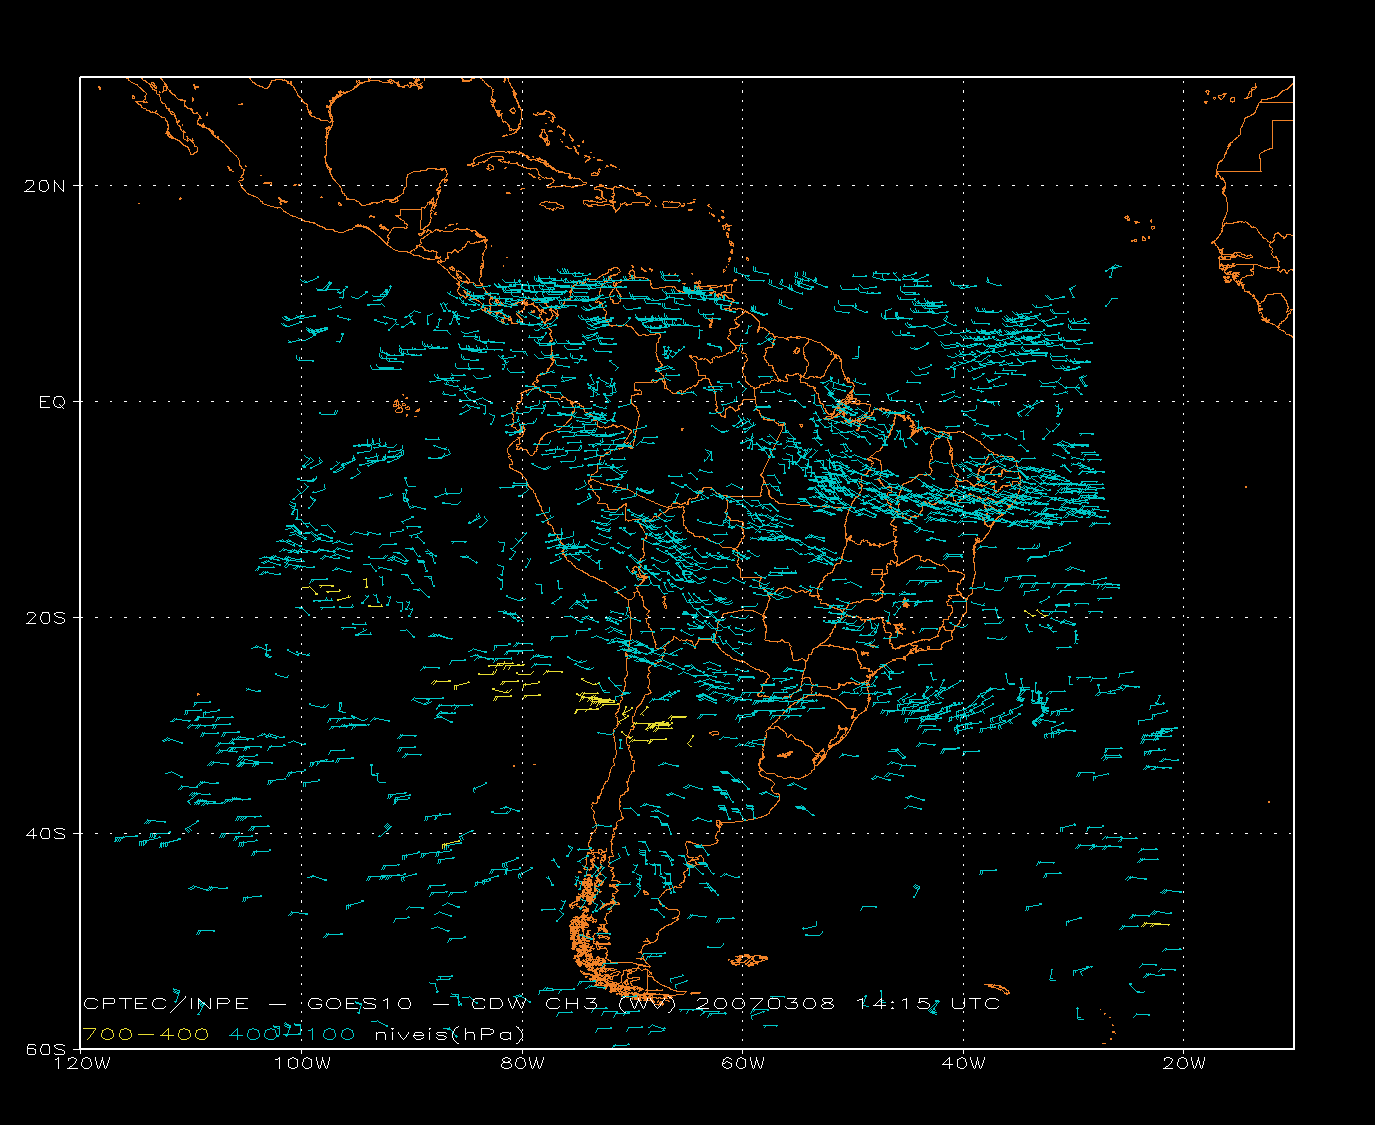
Task: Click the cyan 400-100 legend text
Action: pyautogui.click(x=292, y=1034)
